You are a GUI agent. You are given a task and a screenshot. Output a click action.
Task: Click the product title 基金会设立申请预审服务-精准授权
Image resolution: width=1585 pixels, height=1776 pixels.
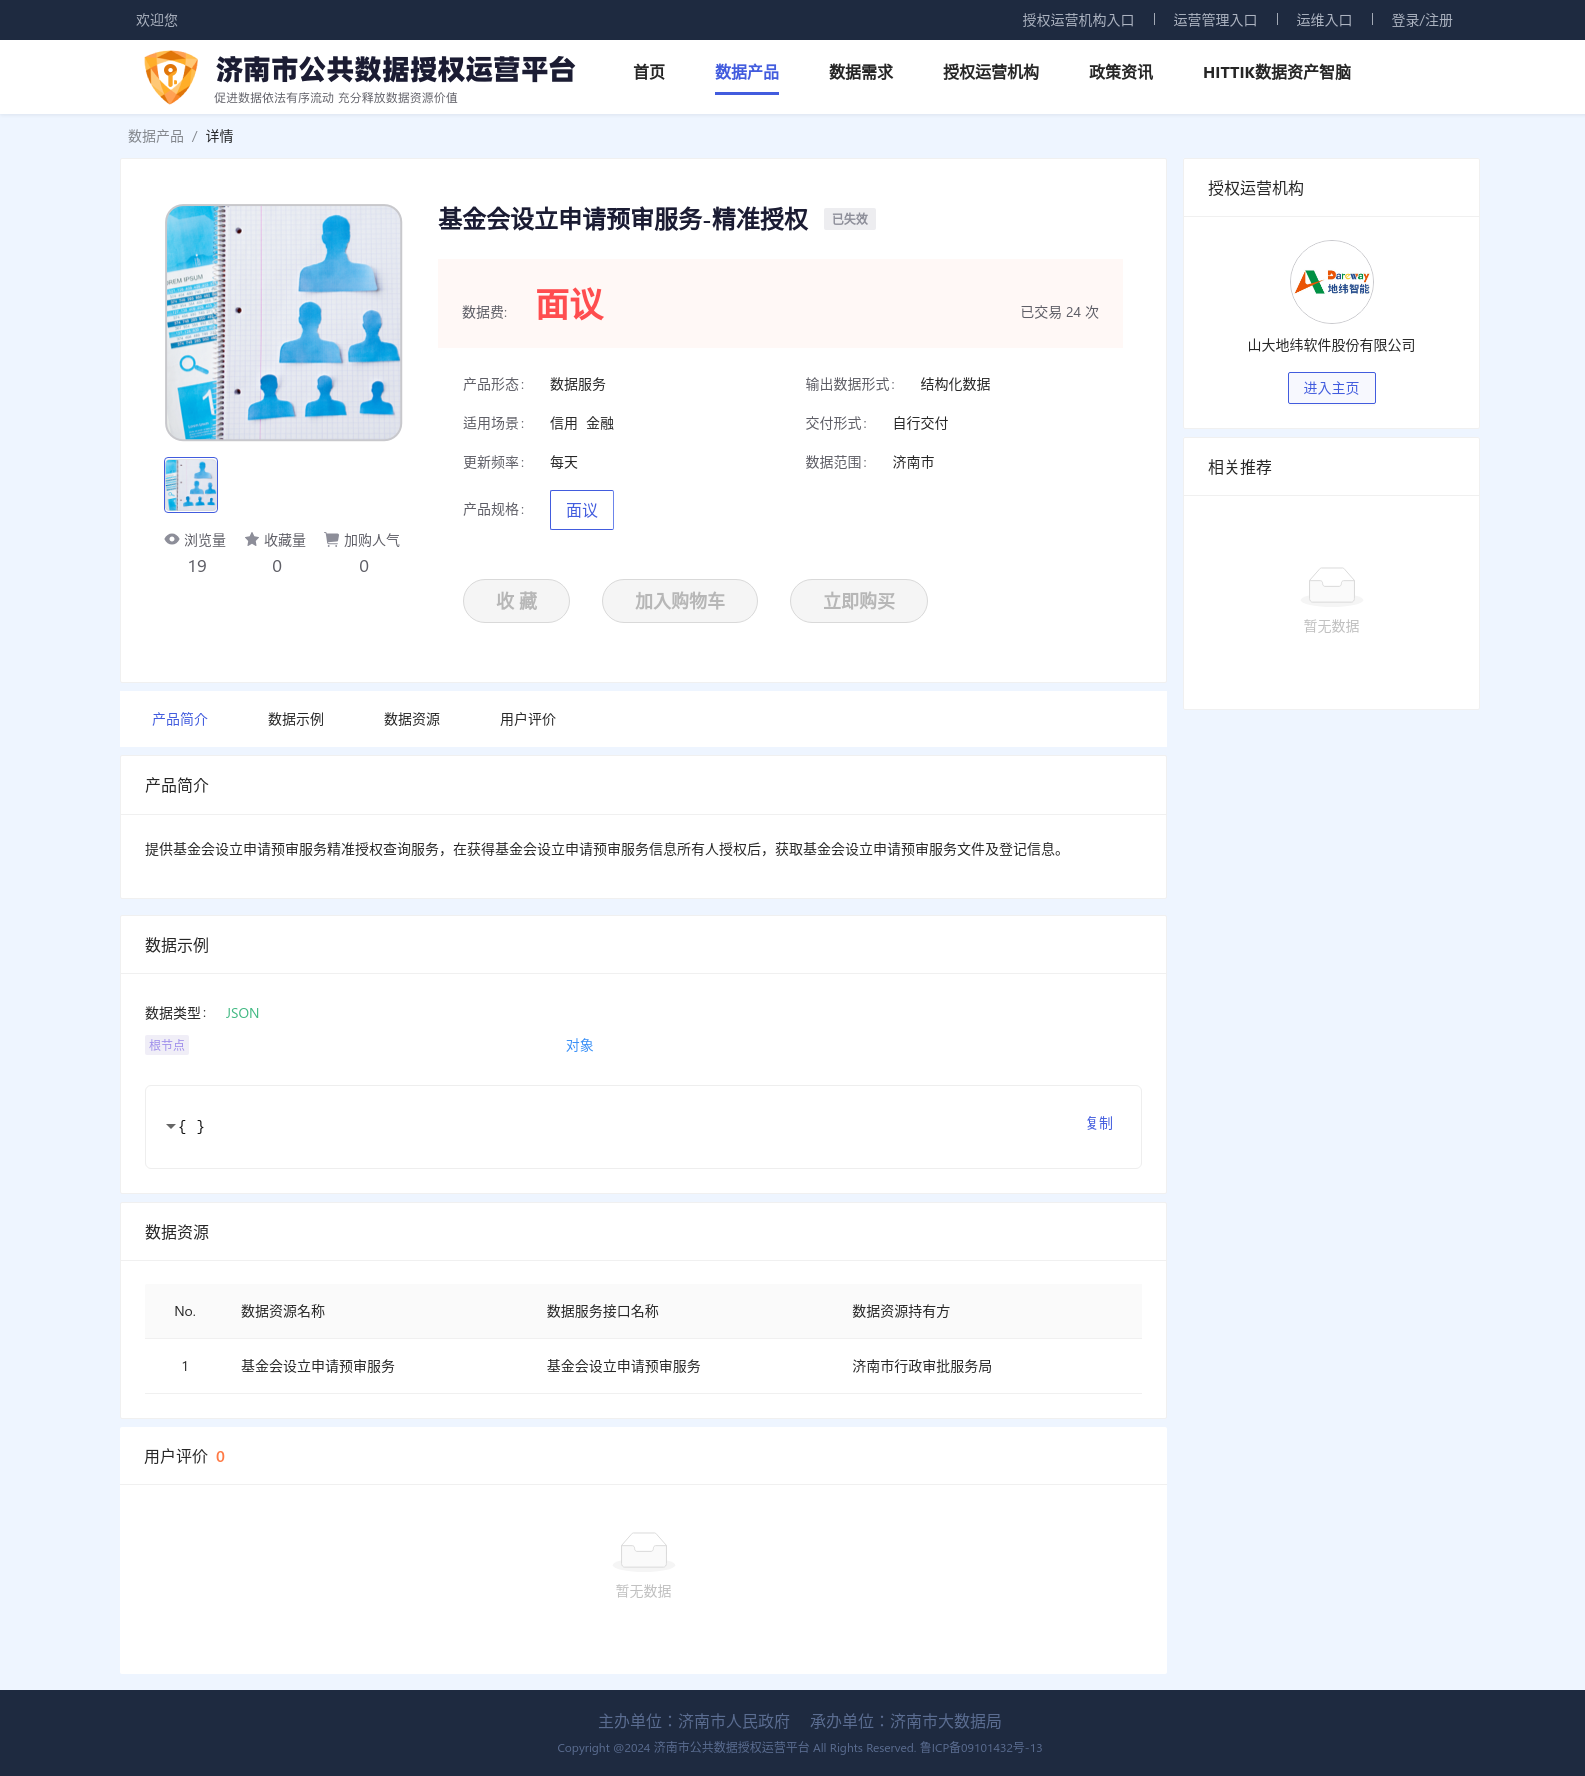click(623, 219)
